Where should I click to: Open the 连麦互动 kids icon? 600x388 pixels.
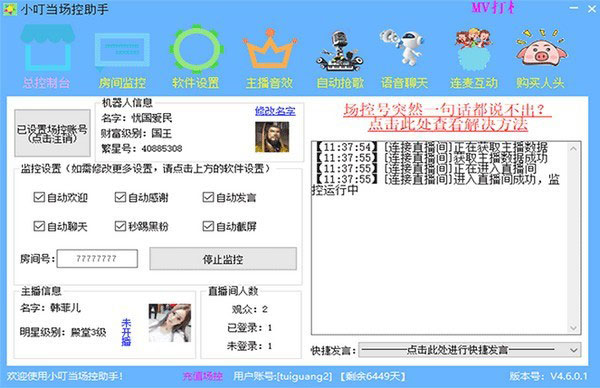click(473, 49)
